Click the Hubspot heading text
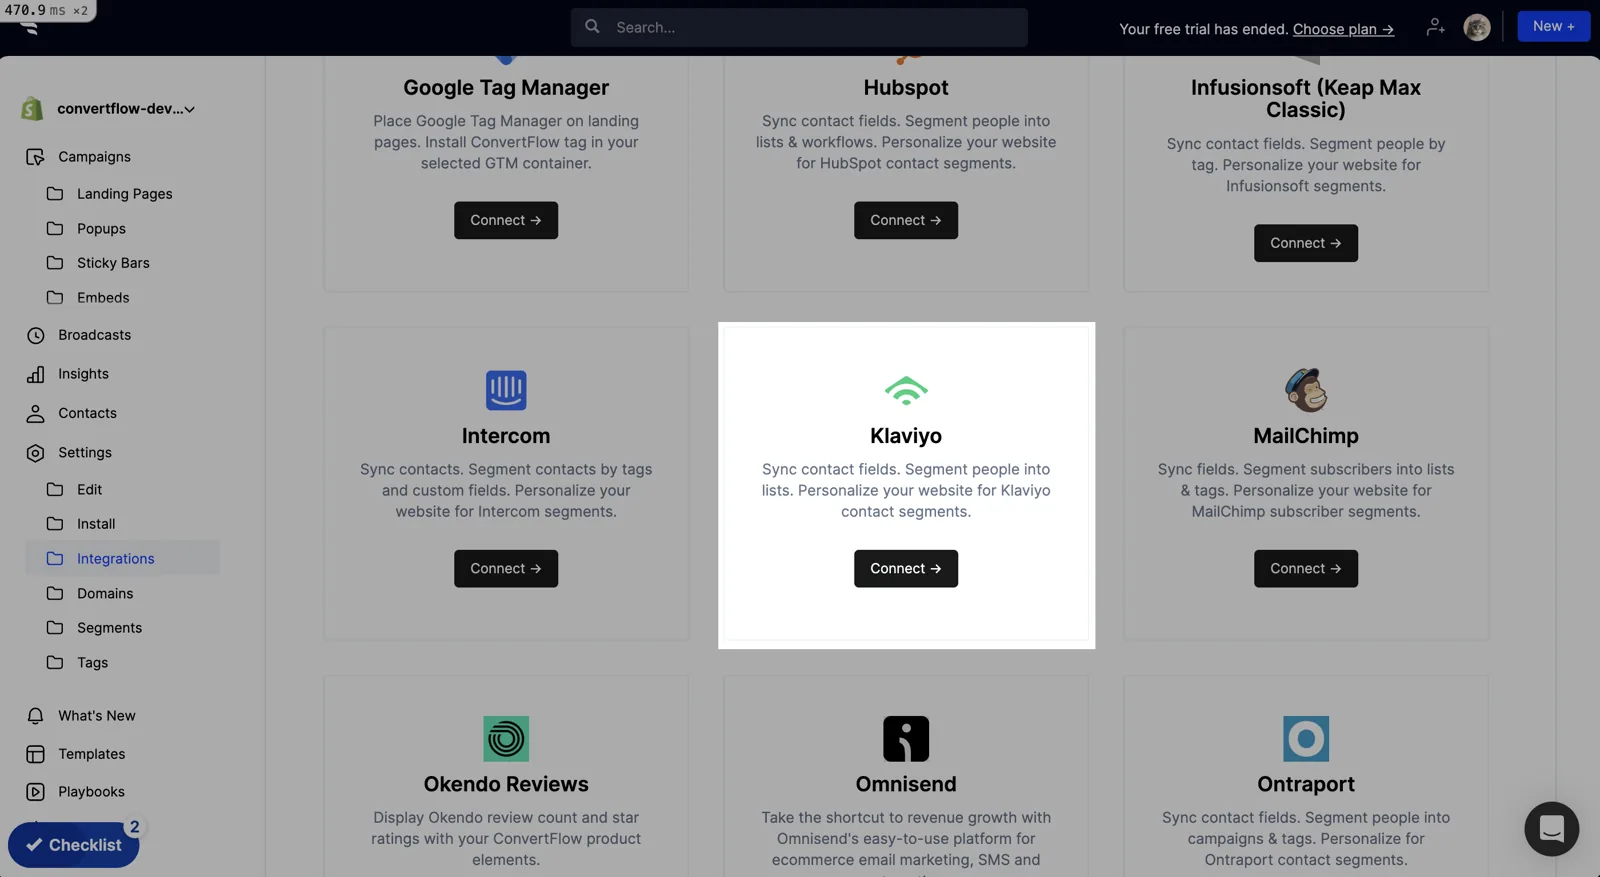The image size is (1600, 877). pyautogui.click(x=906, y=87)
